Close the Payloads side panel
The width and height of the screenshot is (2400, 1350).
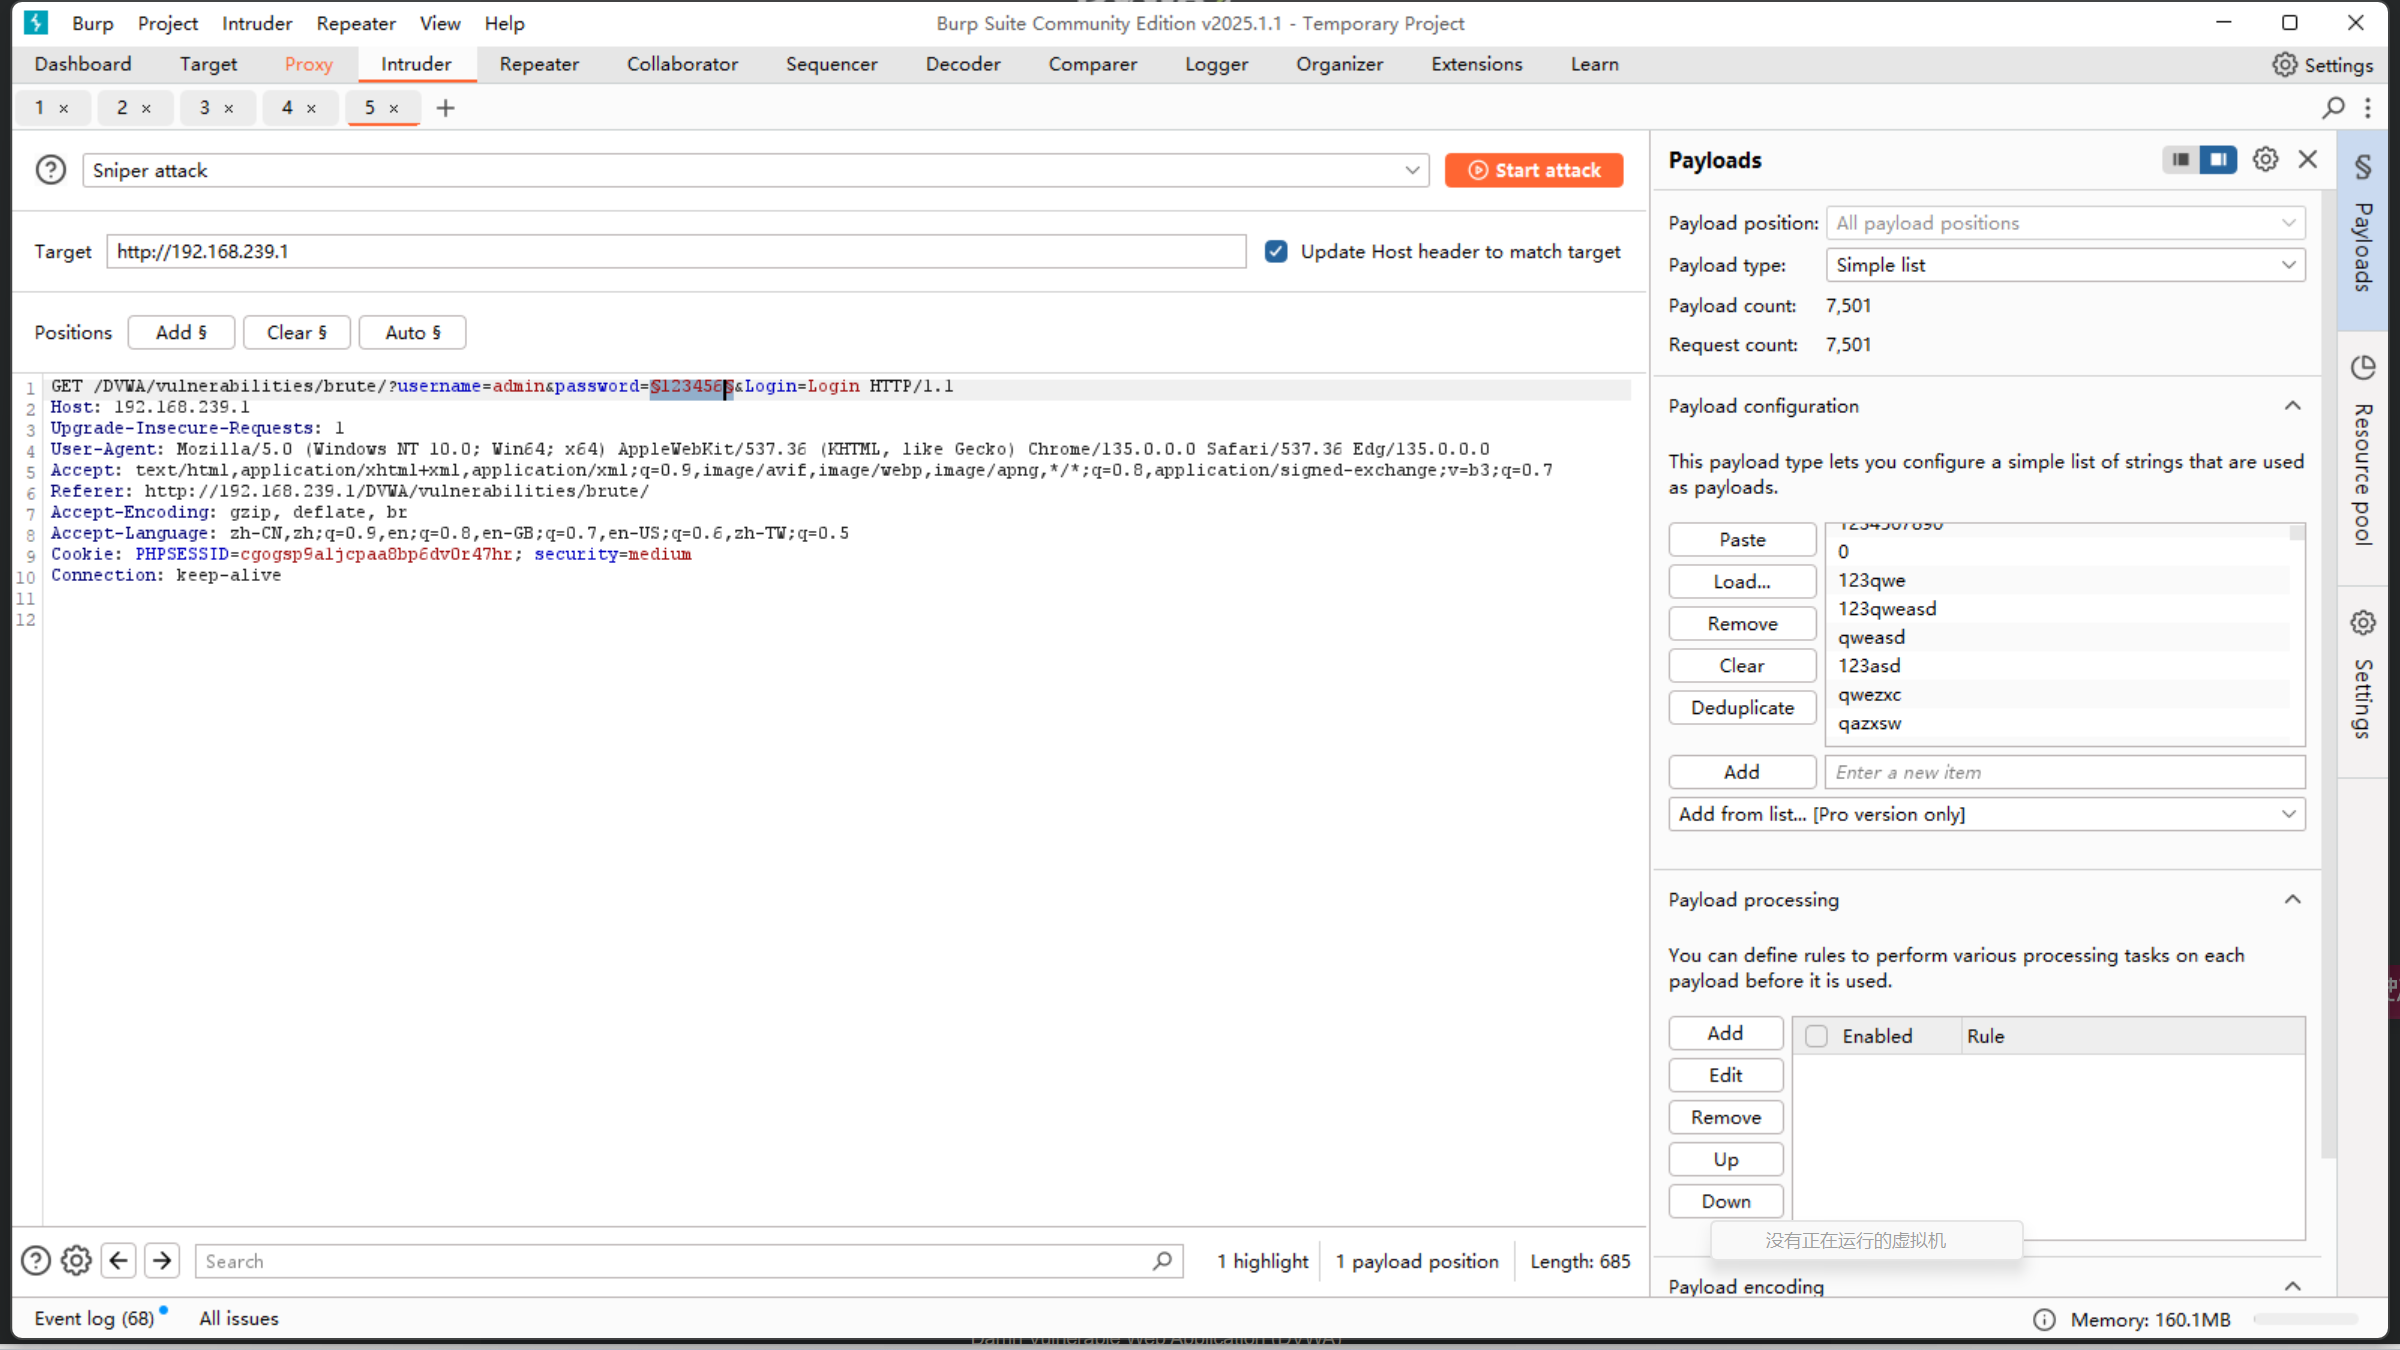coord(2308,159)
